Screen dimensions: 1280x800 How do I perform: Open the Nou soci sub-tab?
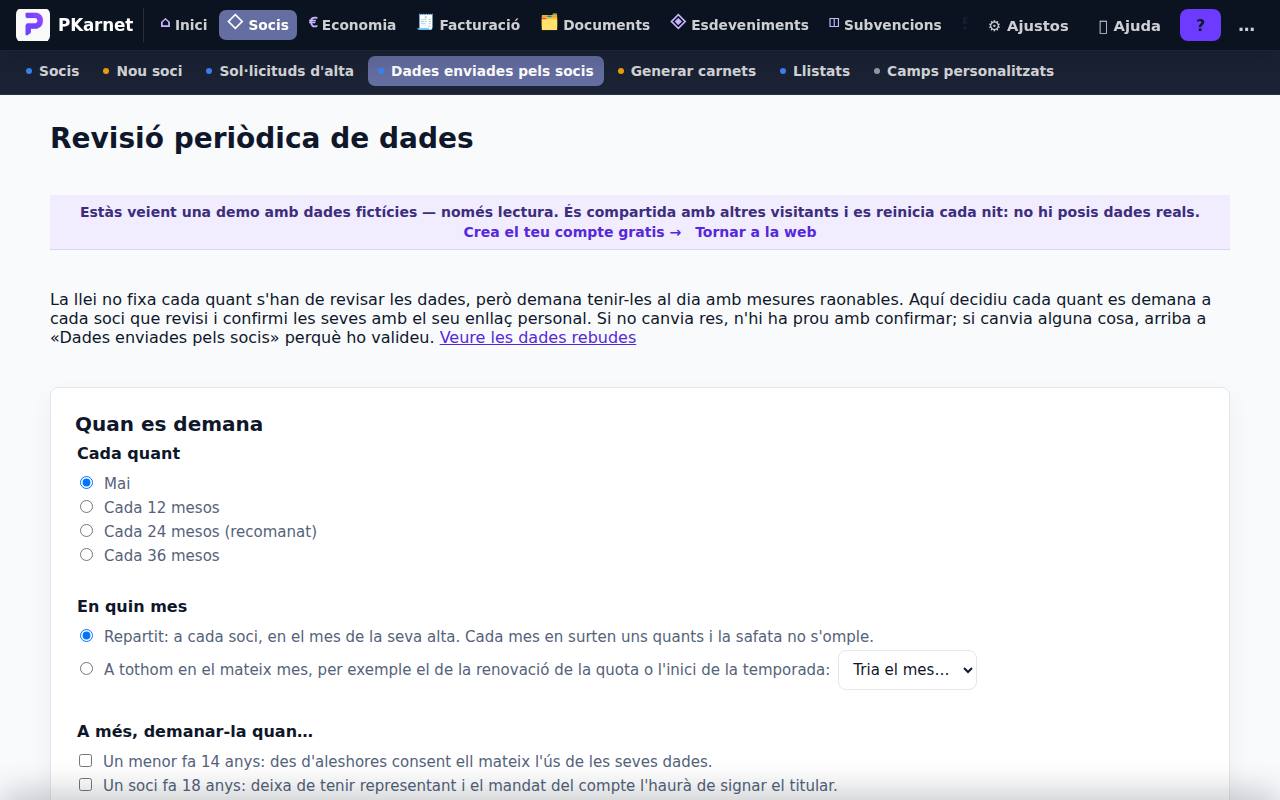[142, 71]
